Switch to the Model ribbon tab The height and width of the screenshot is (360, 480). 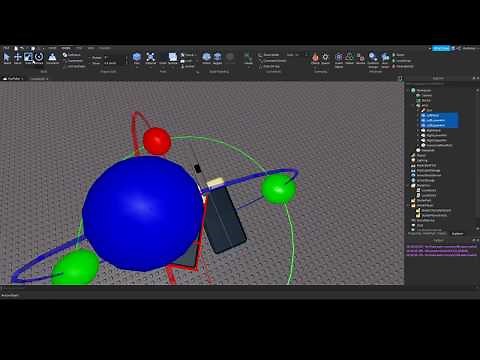pyautogui.click(x=66, y=48)
